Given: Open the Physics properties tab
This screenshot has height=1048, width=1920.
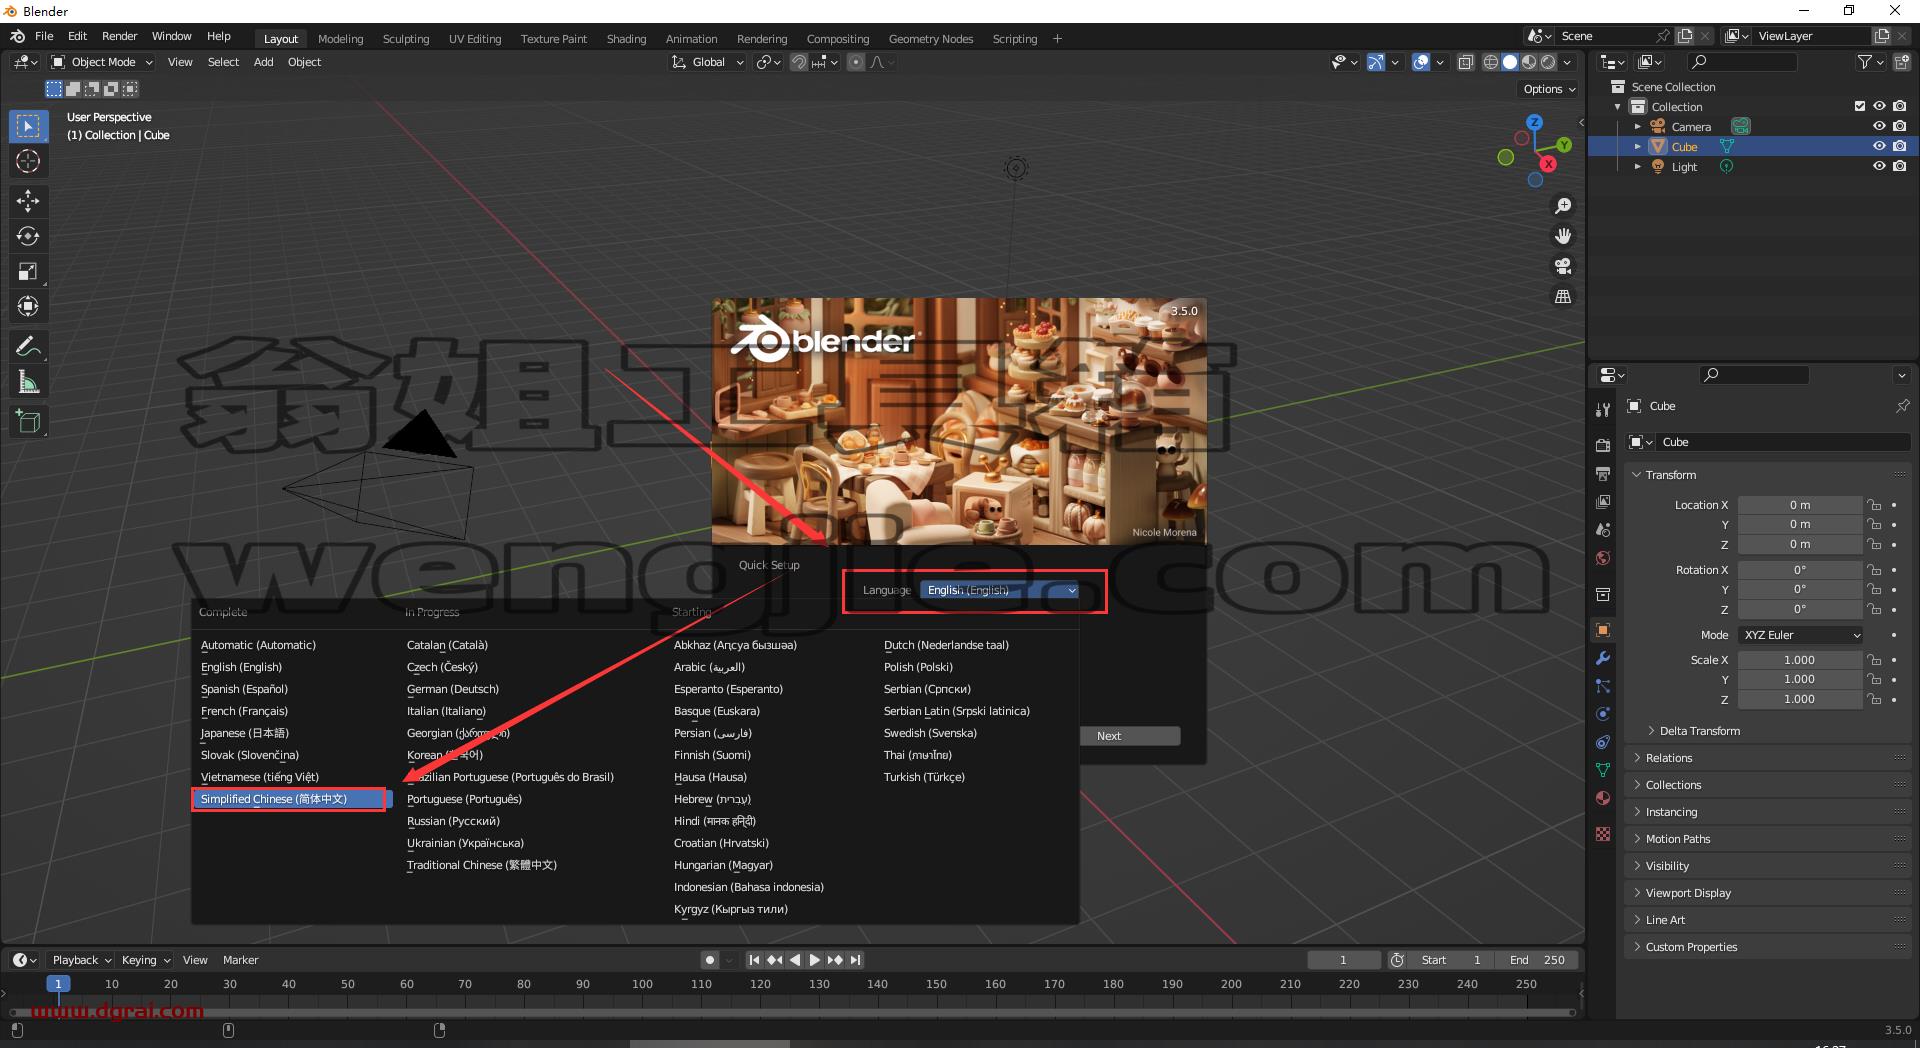Looking at the screenshot, I should (1603, 714).
